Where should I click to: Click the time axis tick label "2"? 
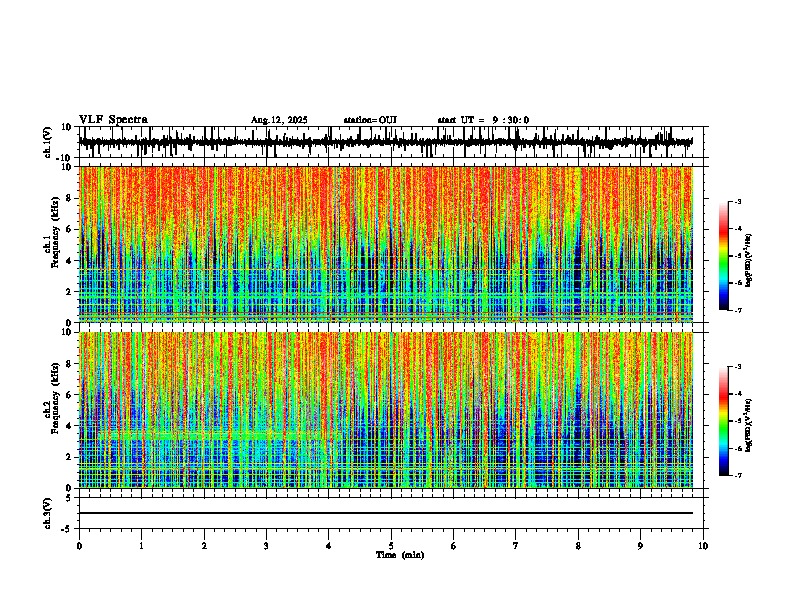[204, 546]
